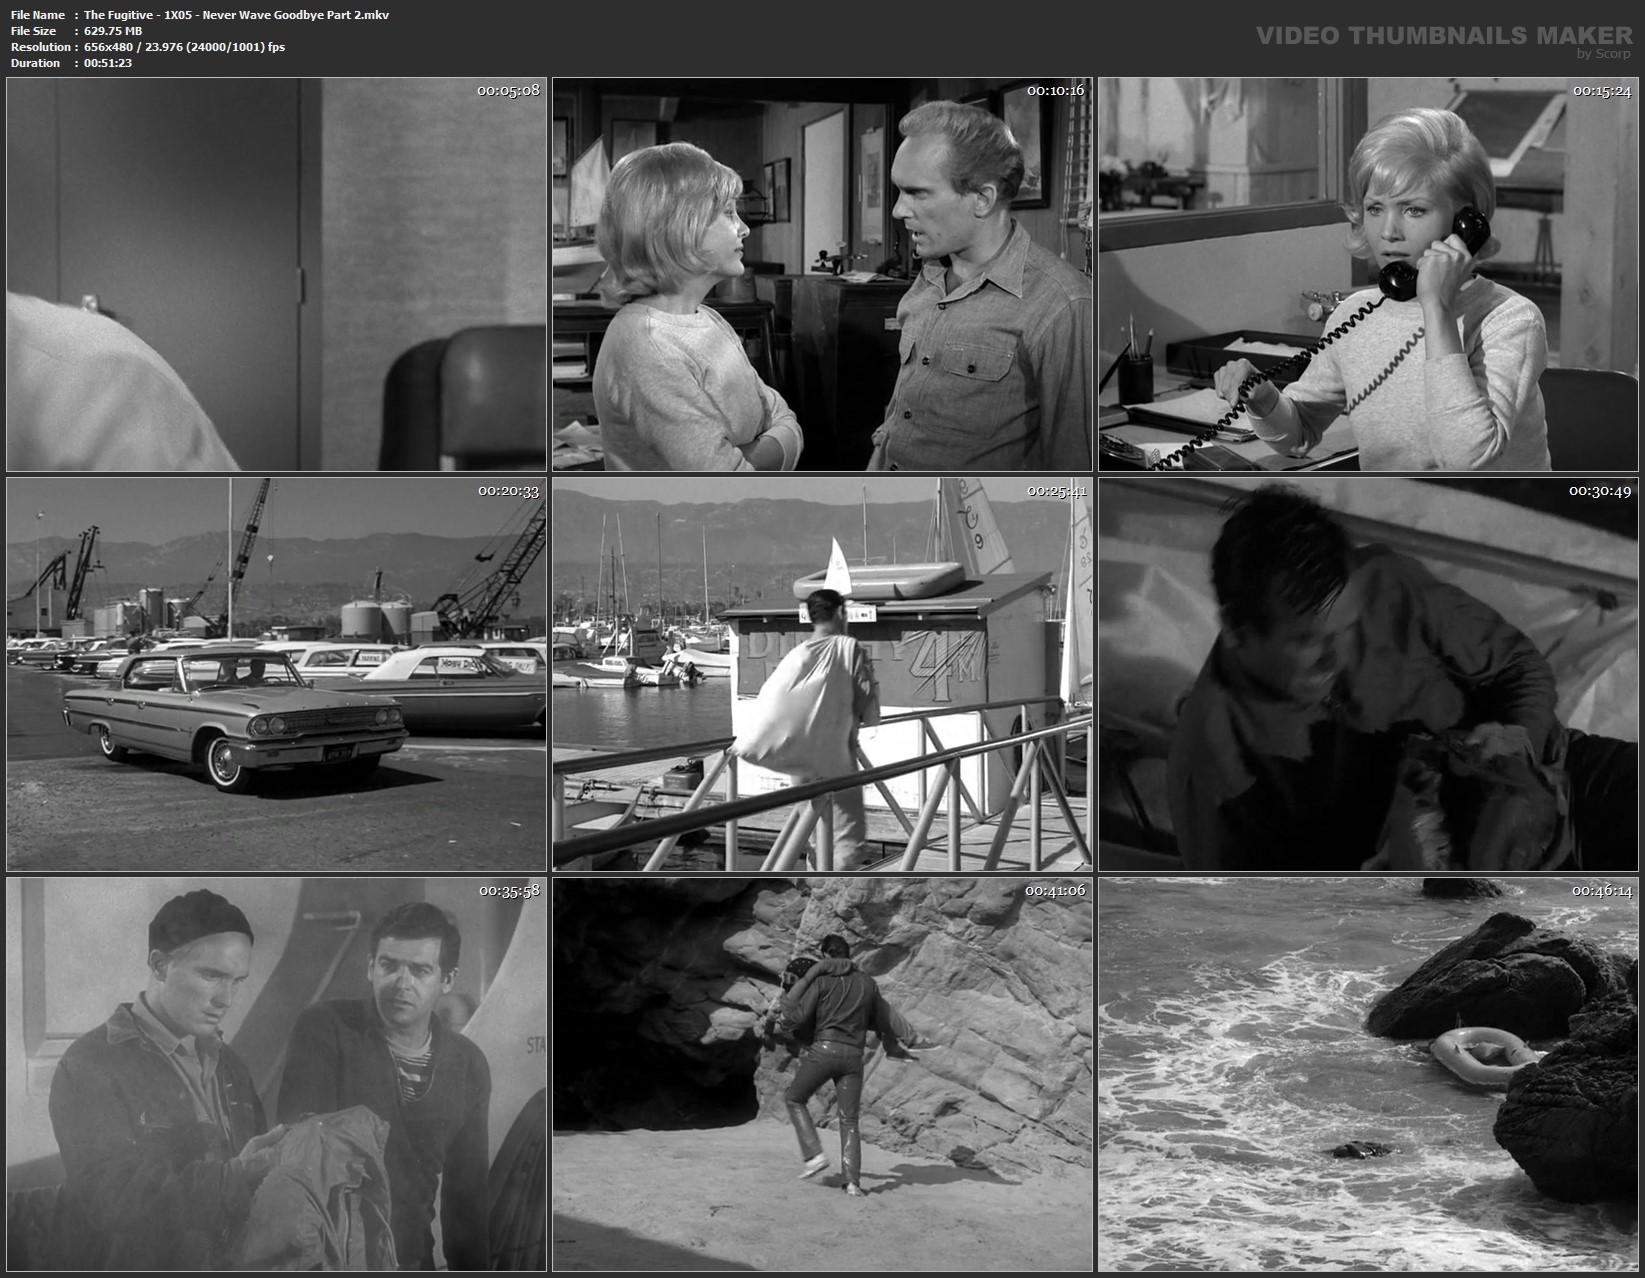Click the 'File Size' label
Viewport: 1645px width, 1278px height.
(x=34, y=31)
